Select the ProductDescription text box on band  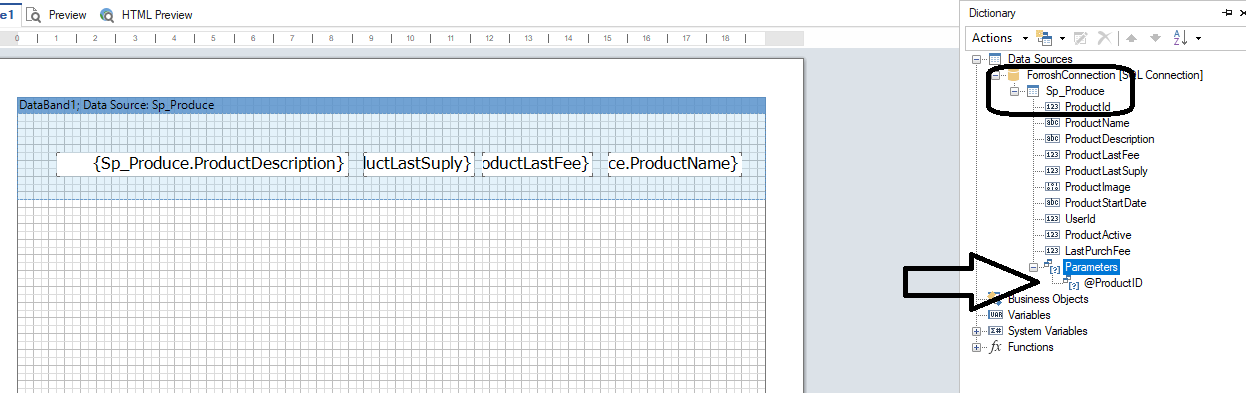203,163
